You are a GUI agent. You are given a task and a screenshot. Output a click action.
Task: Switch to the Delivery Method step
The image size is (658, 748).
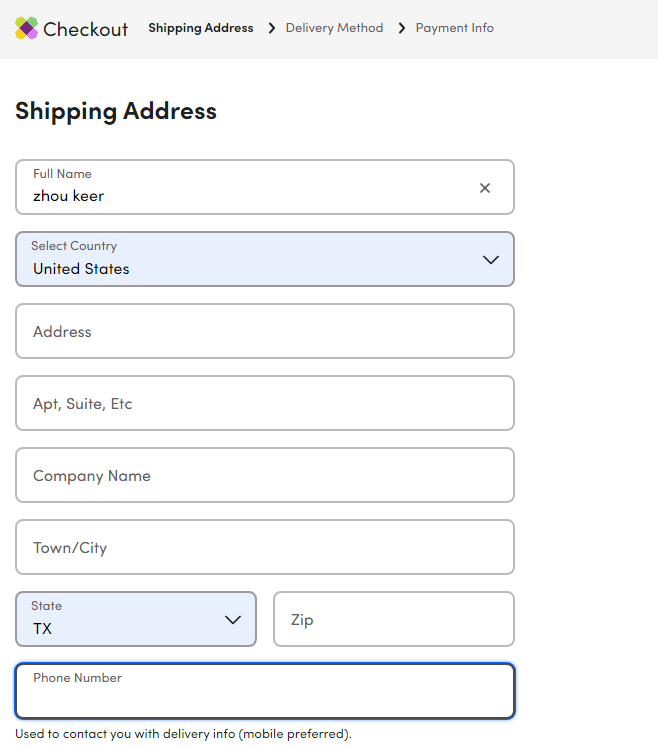[334, 28]
